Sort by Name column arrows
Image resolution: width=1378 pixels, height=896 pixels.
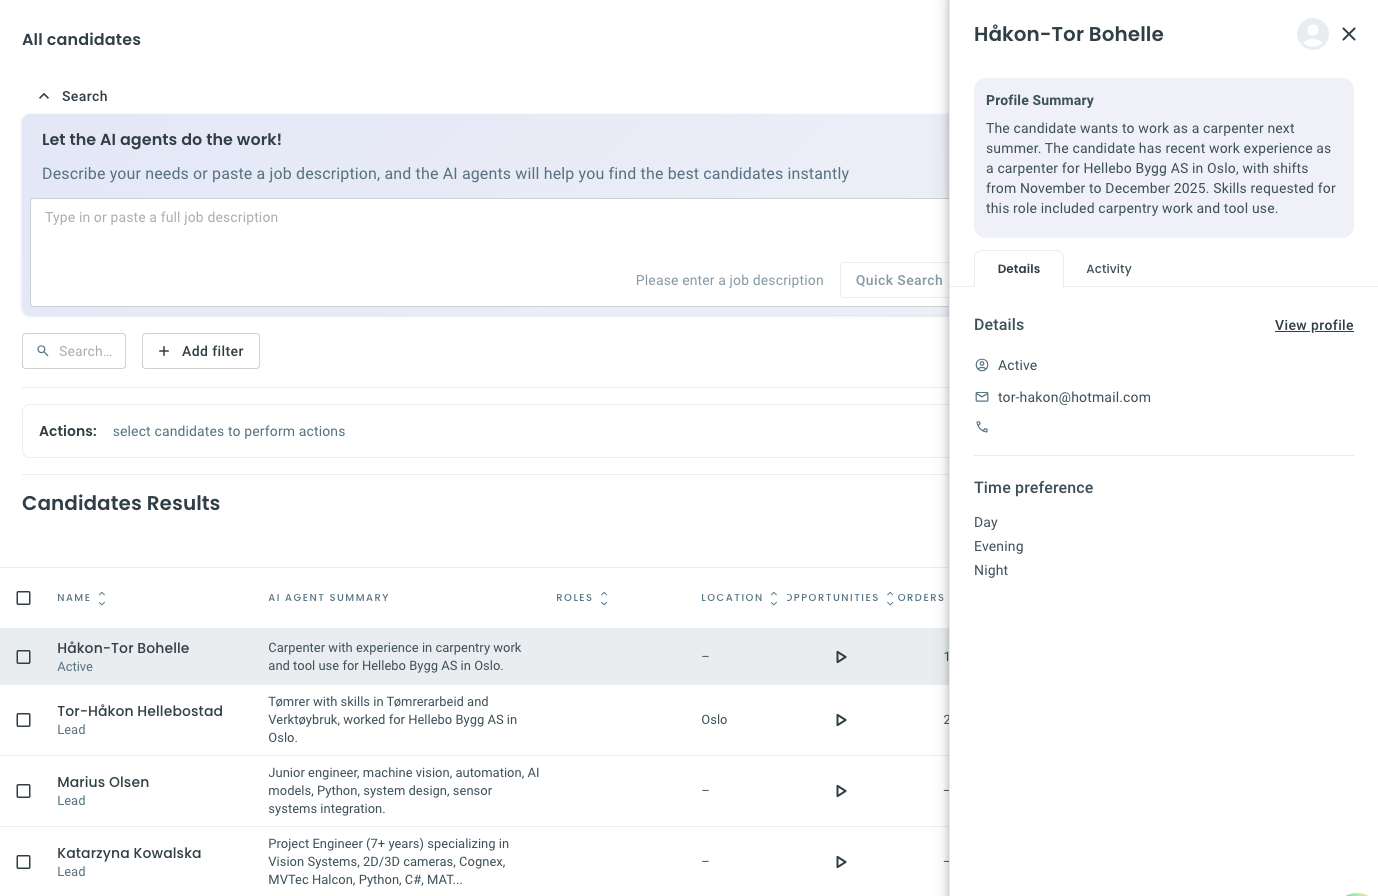tap(102, 598)
